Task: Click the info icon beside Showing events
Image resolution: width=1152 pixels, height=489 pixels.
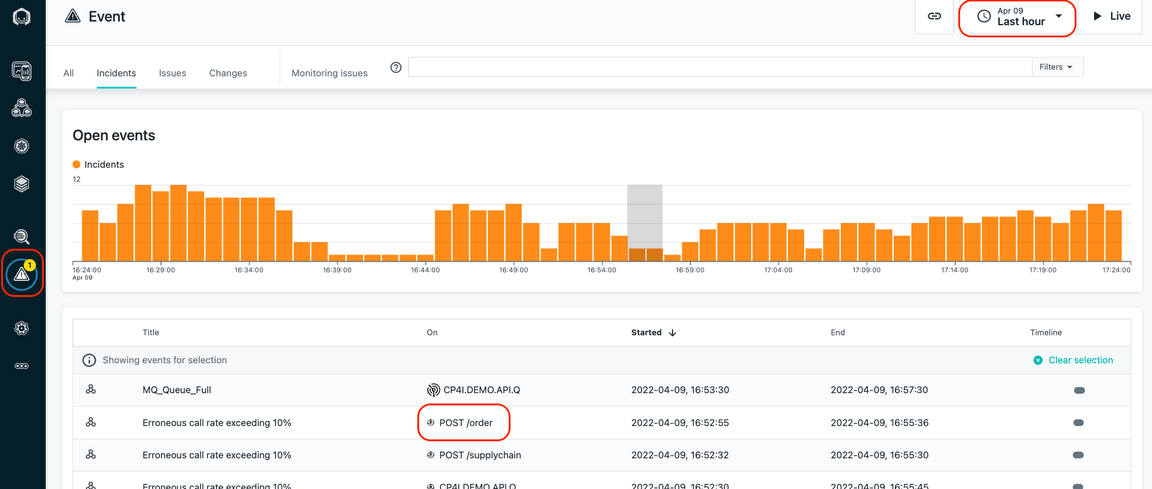Action: tap(89, 360)
